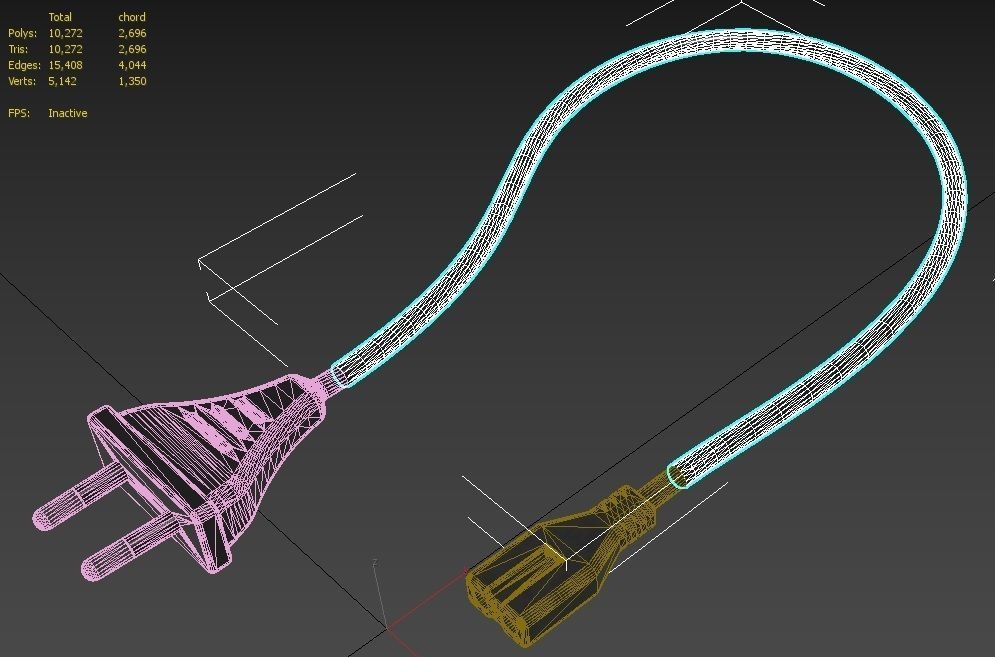Viewport: 995px width, 657px height.
Task: Click the total verts value 5,142
Action: pyautogui.click(x=62, y=81)
